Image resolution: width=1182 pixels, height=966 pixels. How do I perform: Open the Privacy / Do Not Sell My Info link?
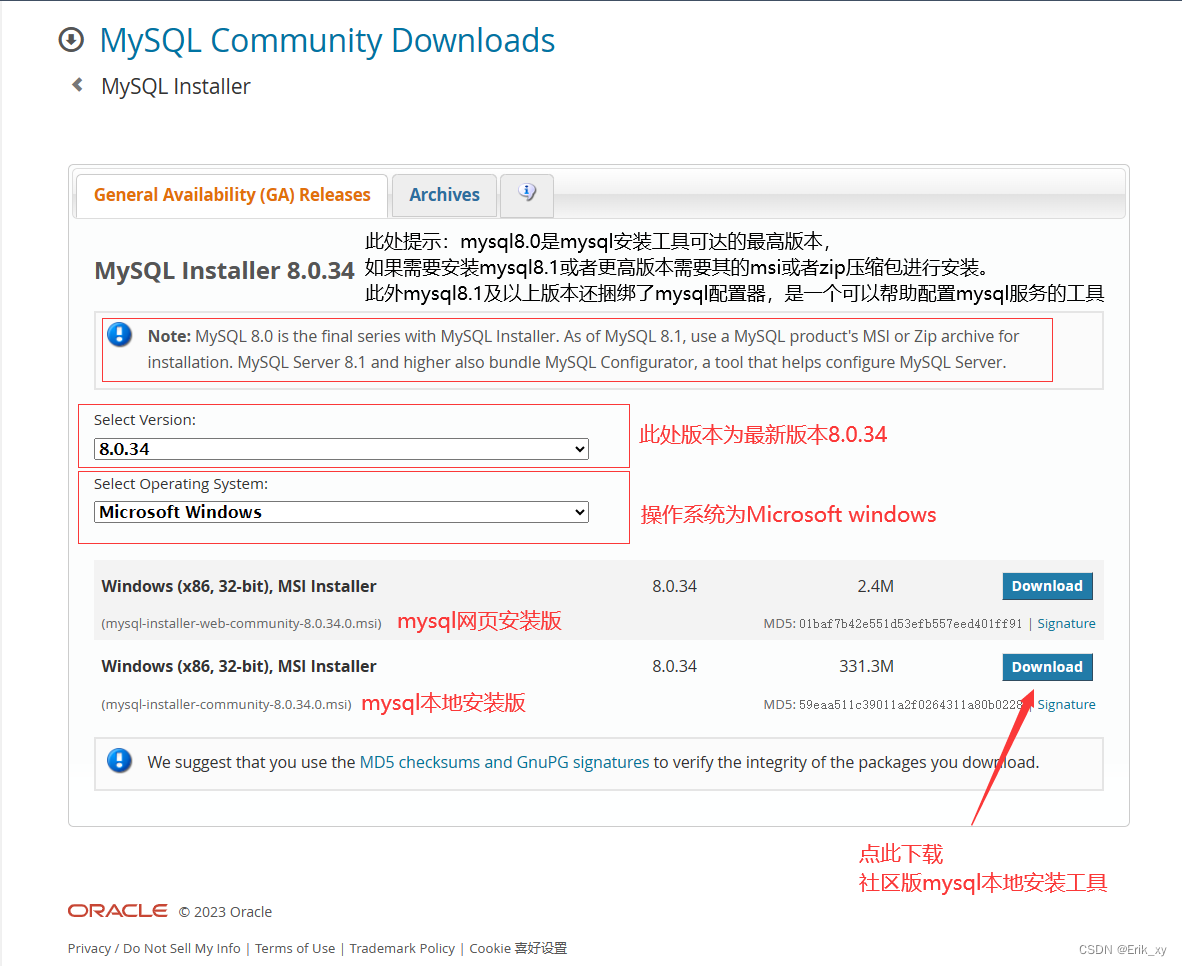coord(154,949)
